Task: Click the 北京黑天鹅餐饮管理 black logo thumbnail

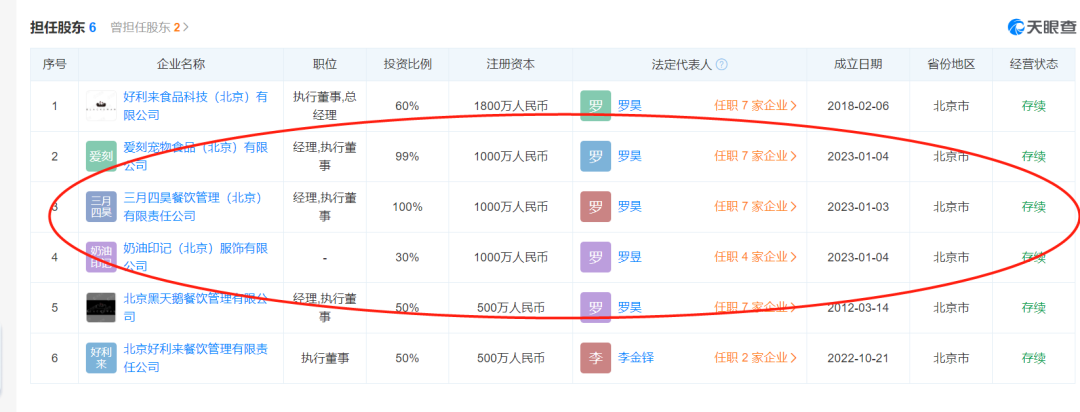Action: pos(101,307)
